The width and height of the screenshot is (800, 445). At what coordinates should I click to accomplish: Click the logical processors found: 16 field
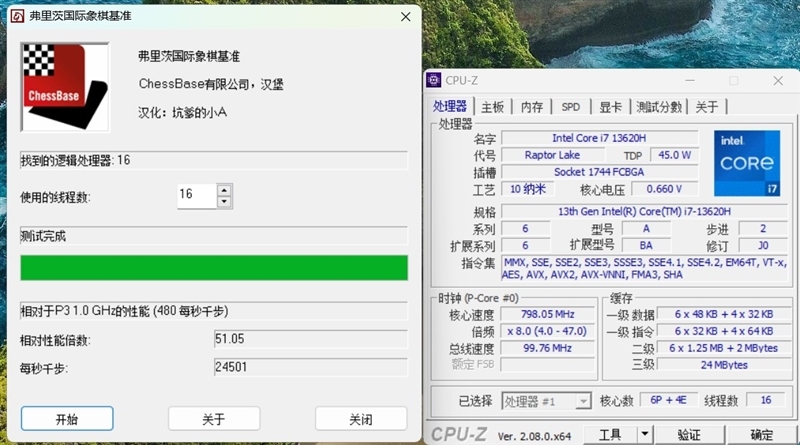(214, 160)
